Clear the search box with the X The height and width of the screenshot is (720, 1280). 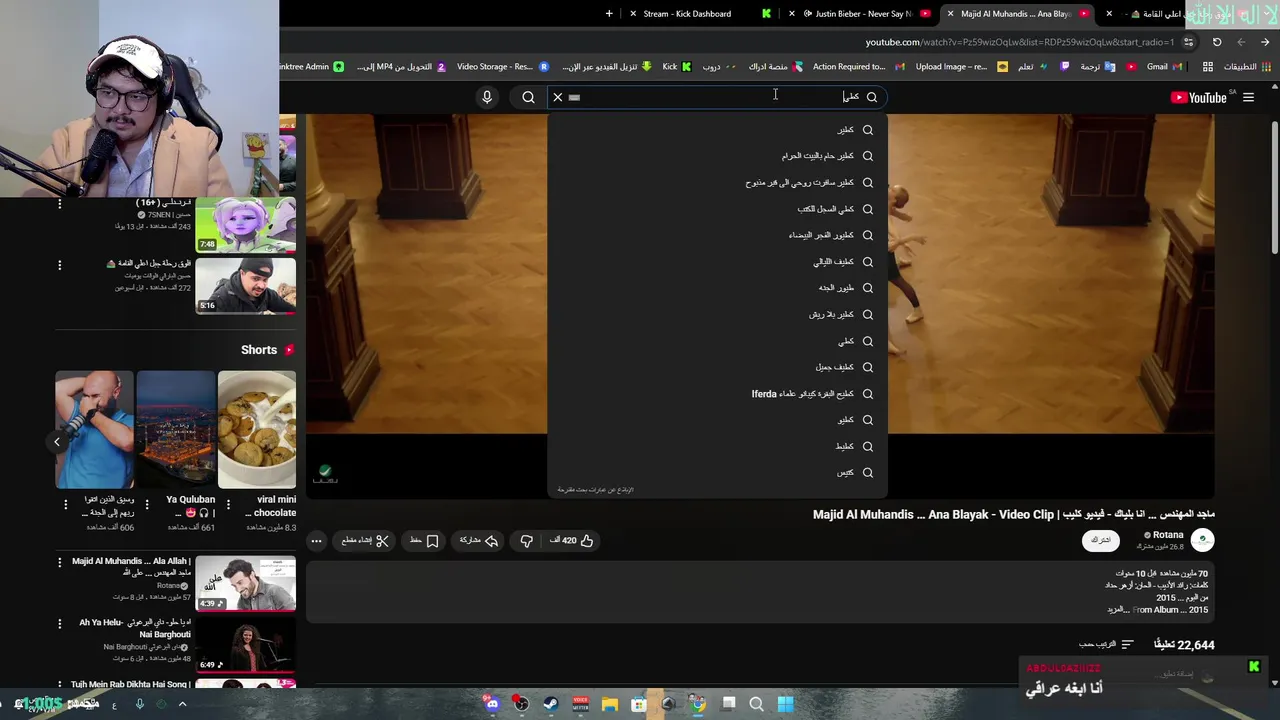(x=558, y=97)
